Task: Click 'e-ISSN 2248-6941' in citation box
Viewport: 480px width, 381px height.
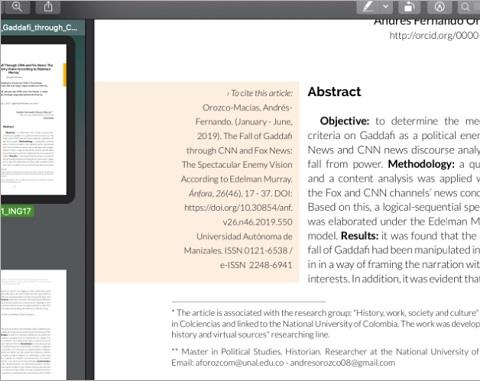Action: click(x=256, y=265)
